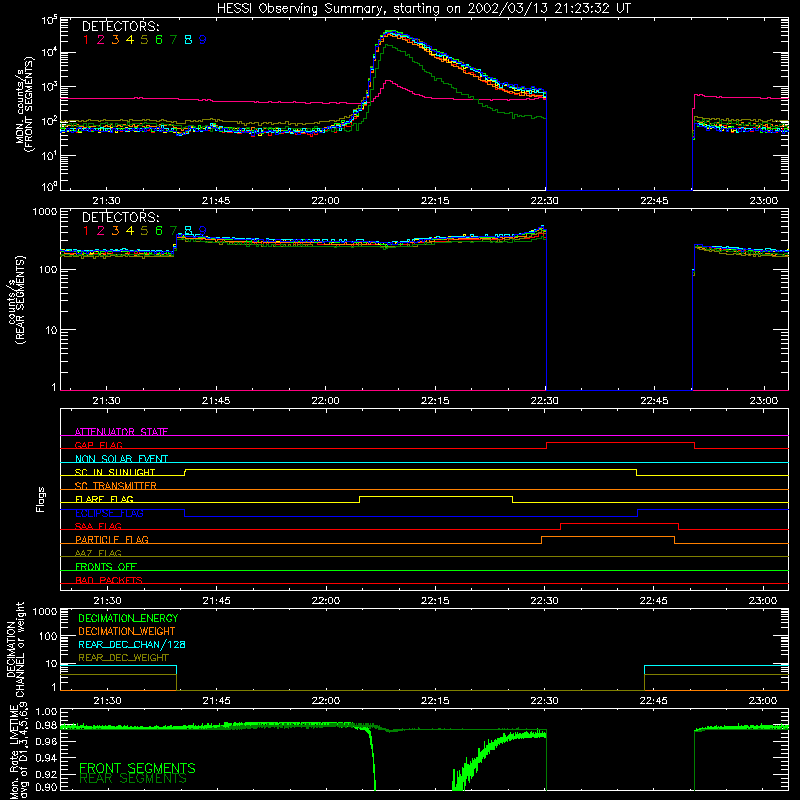Click REAR SEGMENTS legend in livetime plot
Image resolution: width=800 pixels, height=800 pixels.
(133, 779)
